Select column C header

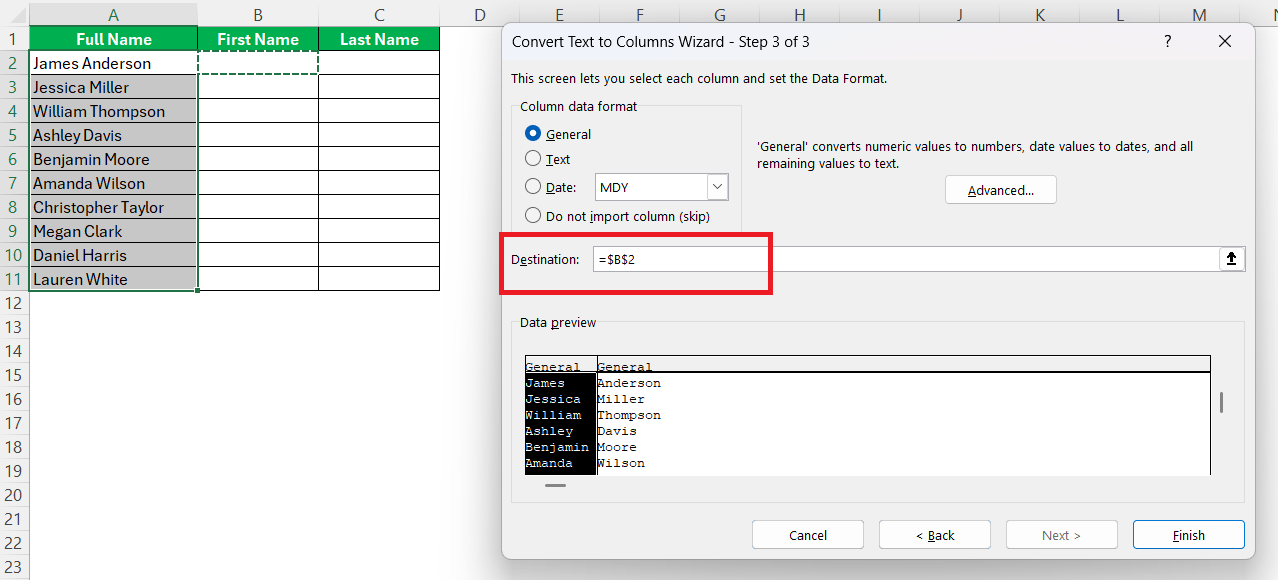[x=379, y=14]
